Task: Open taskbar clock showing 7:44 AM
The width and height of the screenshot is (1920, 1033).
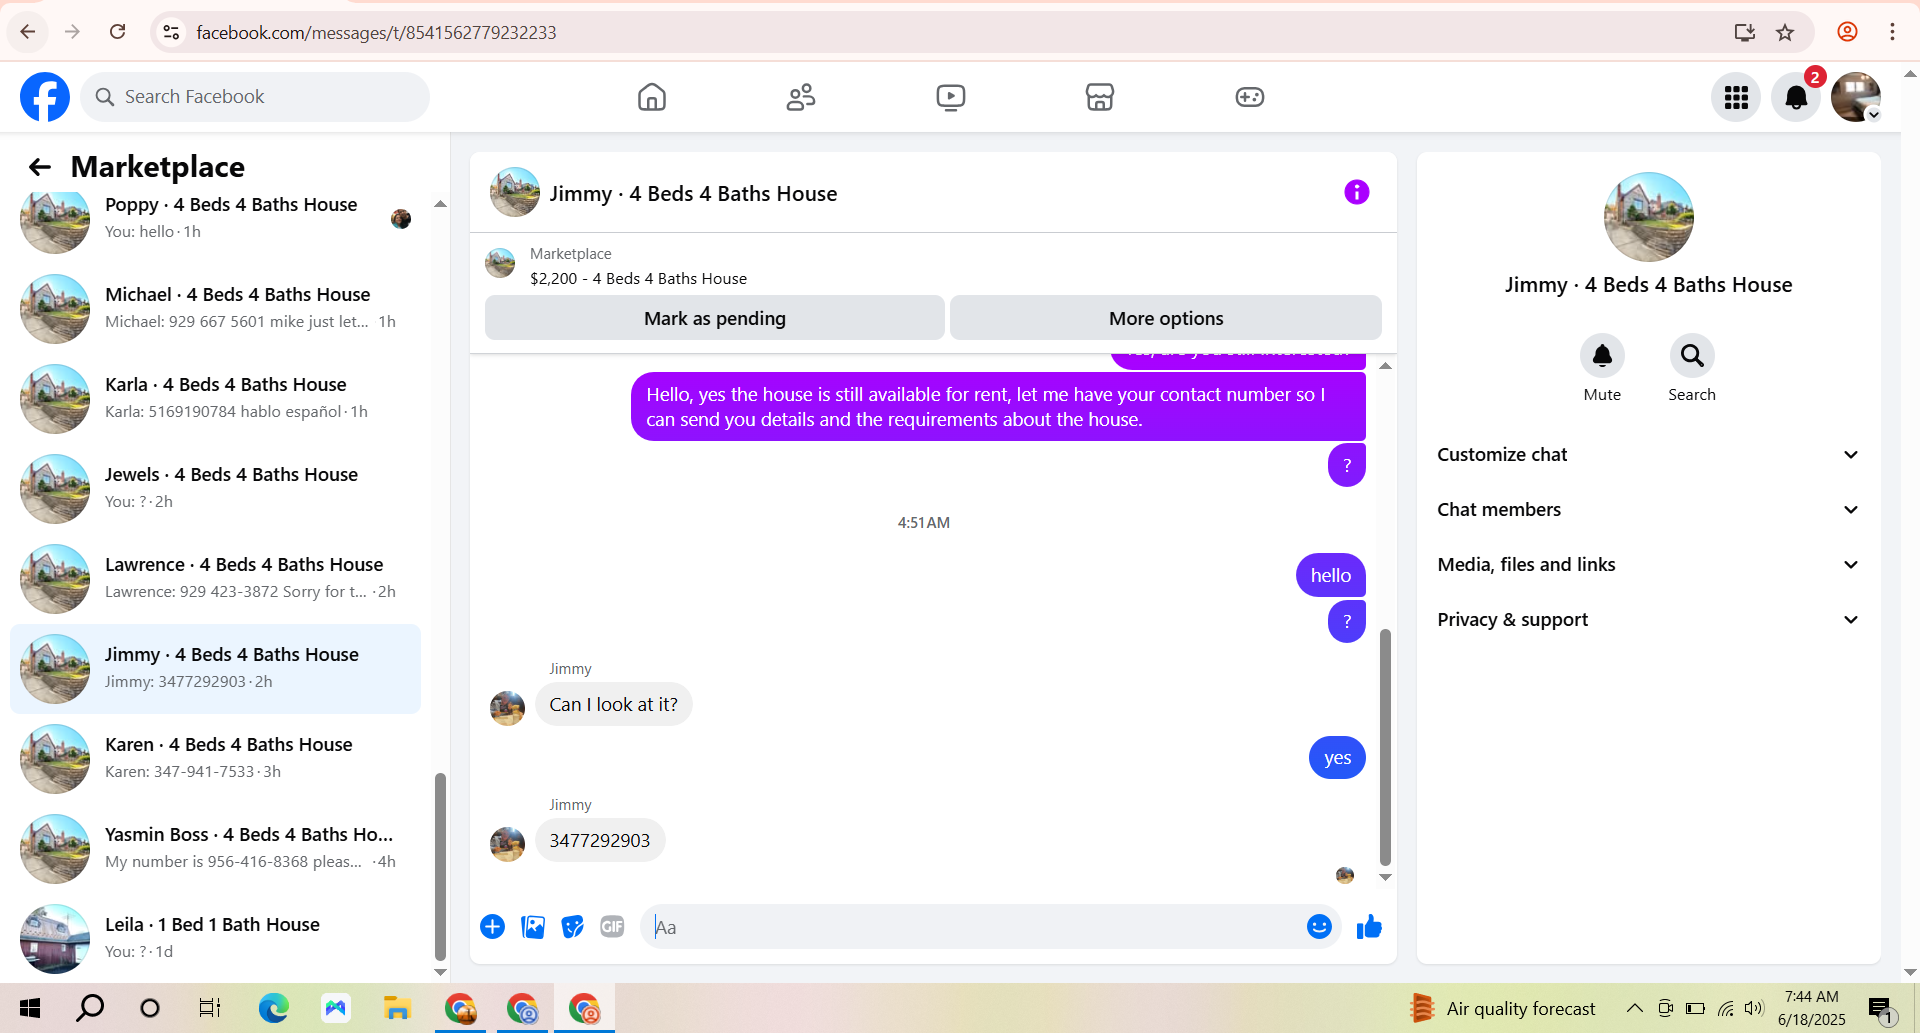Action: tap(1811, 1008)
